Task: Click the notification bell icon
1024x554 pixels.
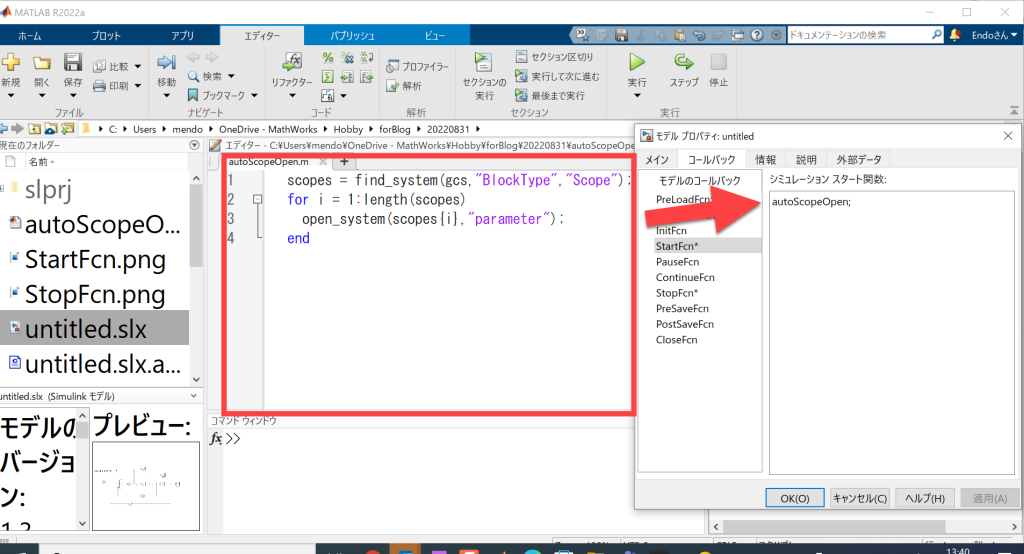Action: (x=955, y=35)
